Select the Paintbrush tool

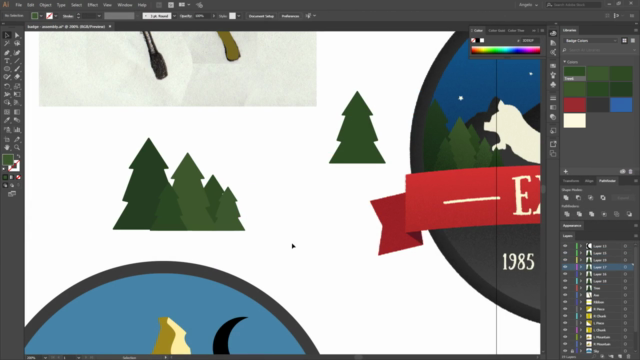pyautogui.click(x=17, y=69)
